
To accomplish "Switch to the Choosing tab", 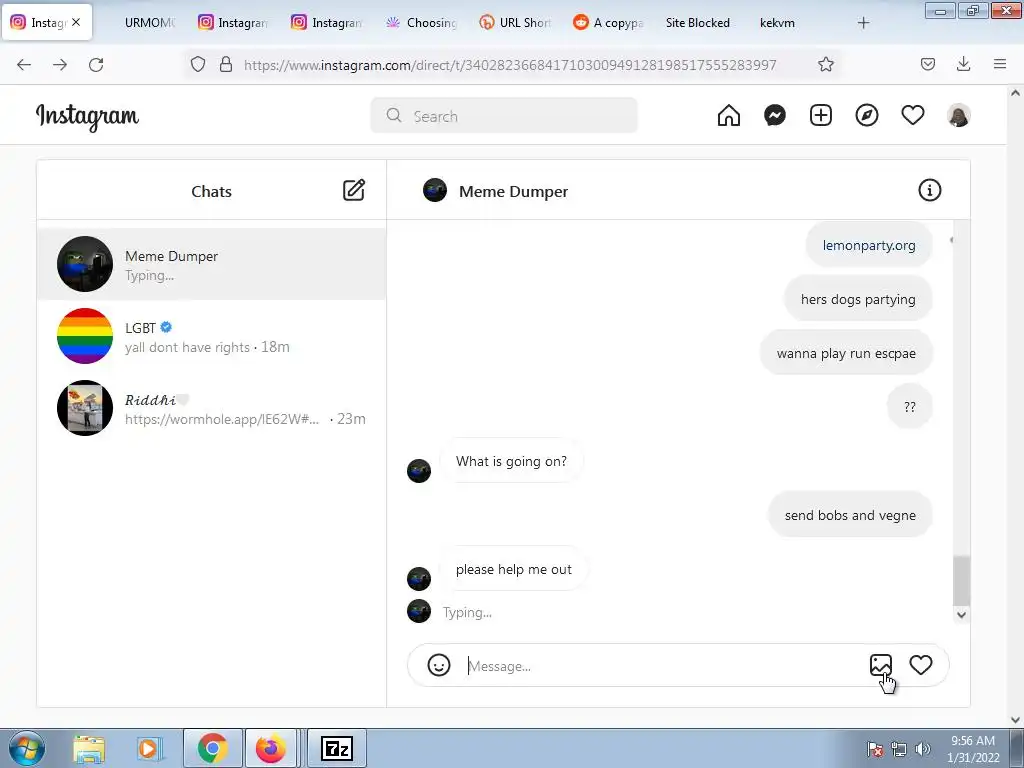I will pos(422,22).
